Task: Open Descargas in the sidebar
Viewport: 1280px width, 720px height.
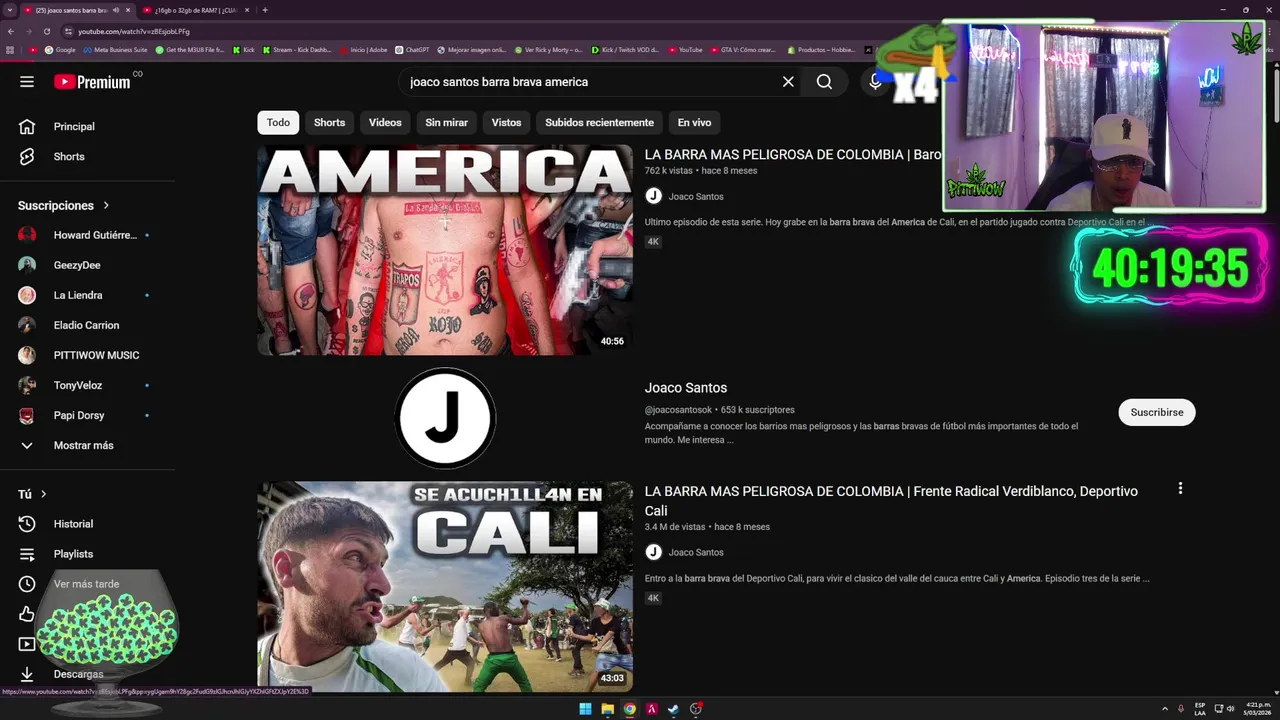Action: (x=78, y=674)
